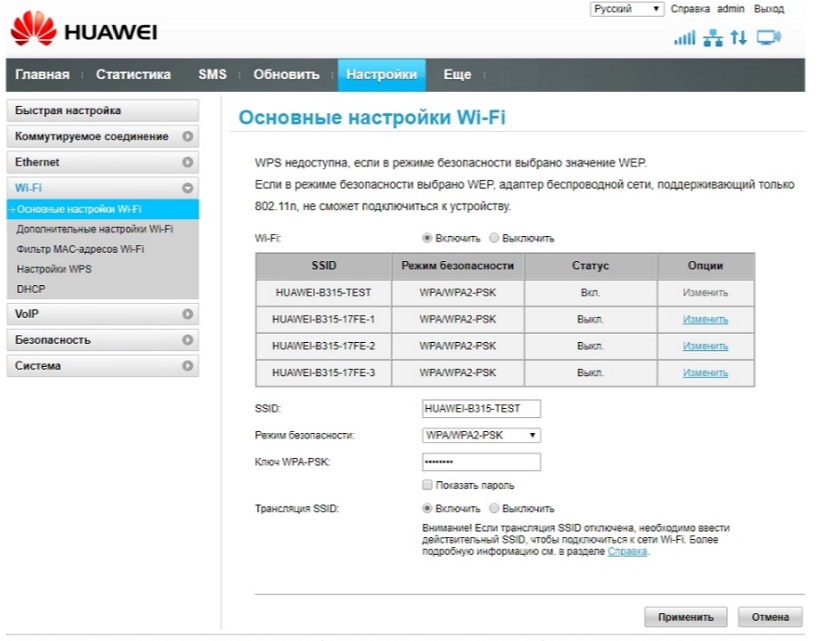Click Изменить for HUAWEI-B315-TEST
The width and height of the screenshot is (832, 641).
(705, 292)
